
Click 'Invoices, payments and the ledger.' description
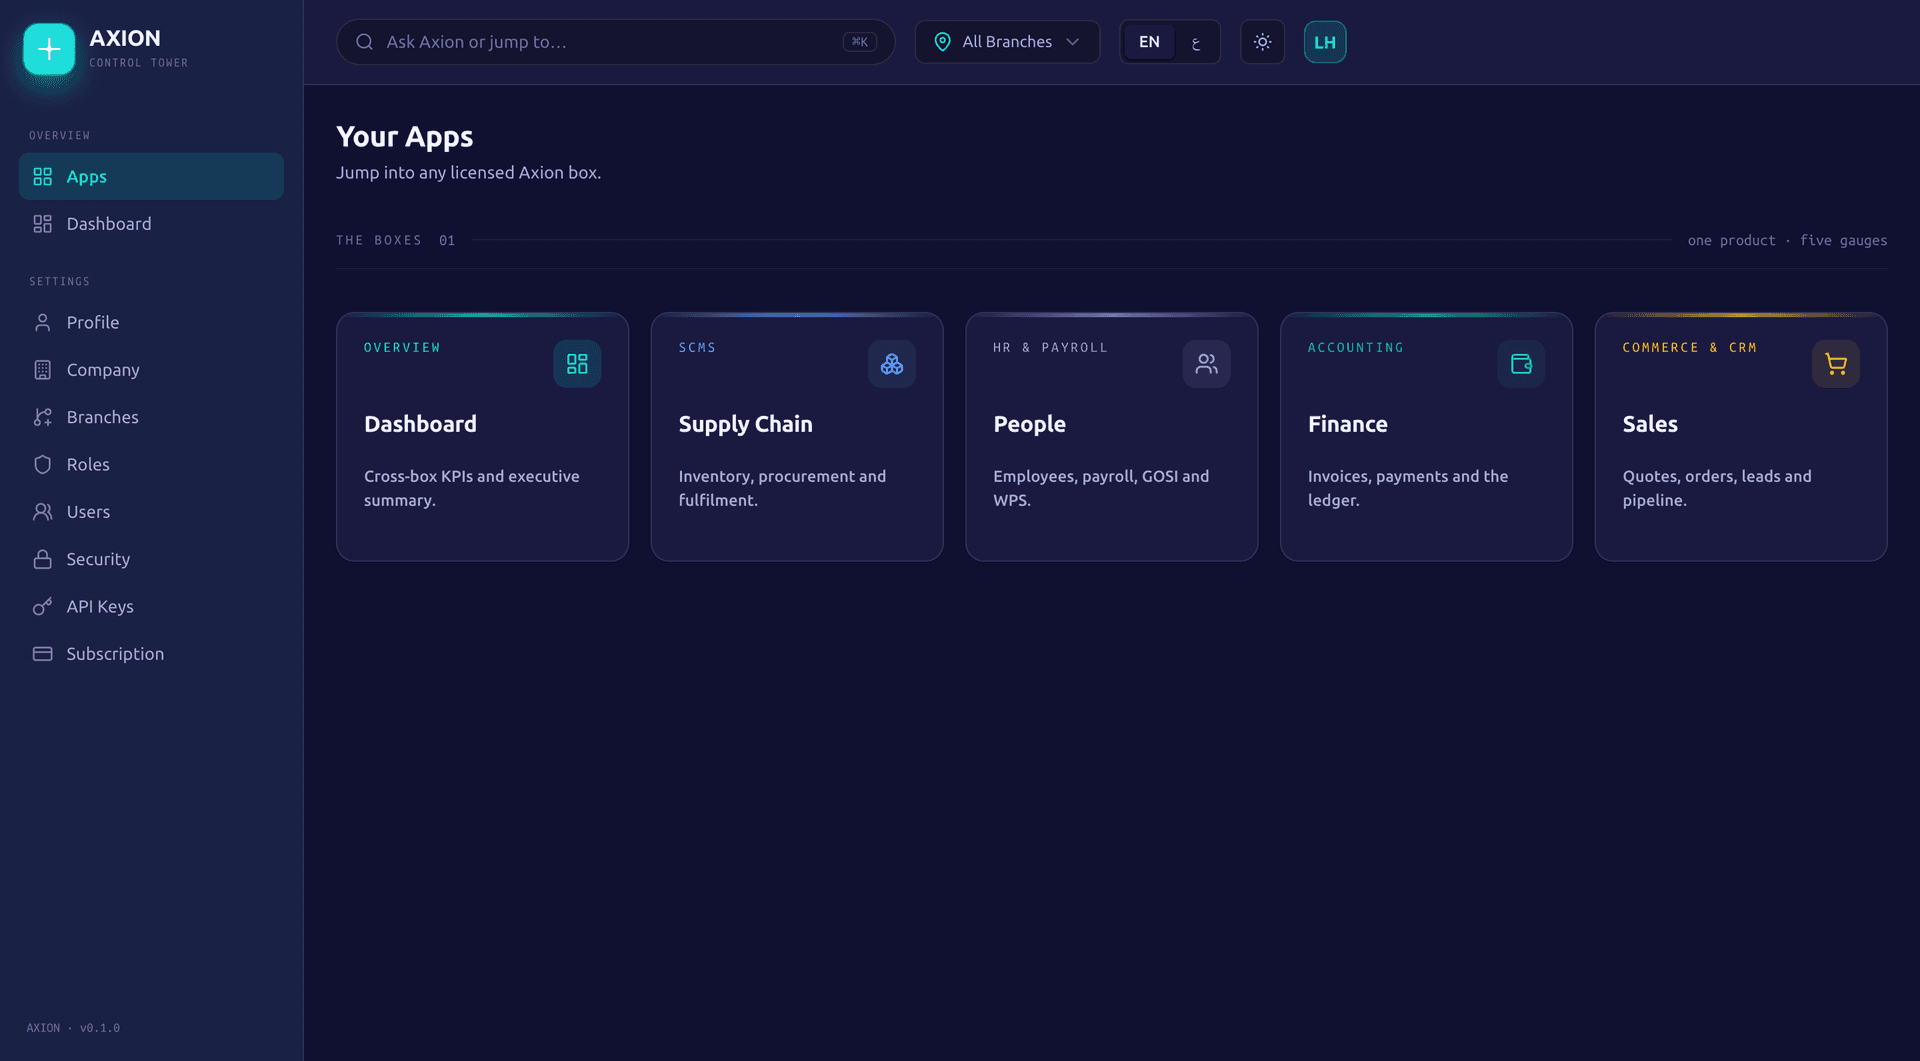point(1408,488)
